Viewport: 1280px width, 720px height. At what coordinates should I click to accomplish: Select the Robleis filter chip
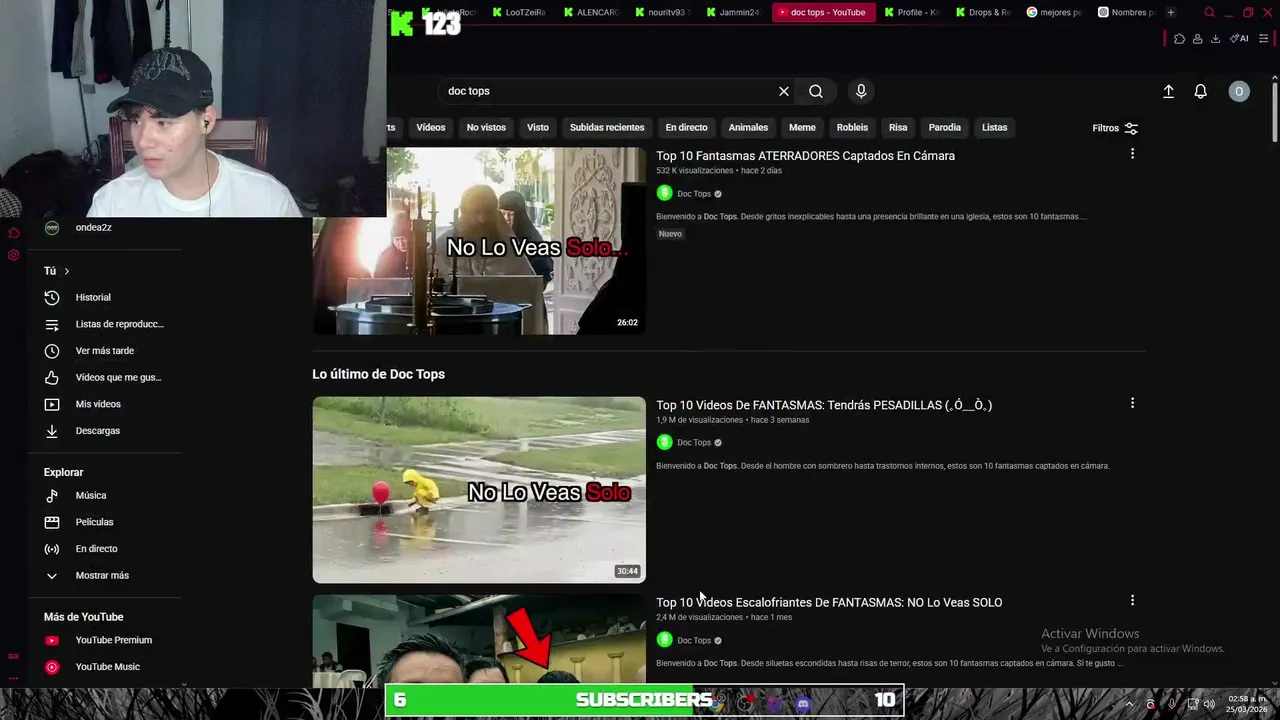[x=852, y=127]
